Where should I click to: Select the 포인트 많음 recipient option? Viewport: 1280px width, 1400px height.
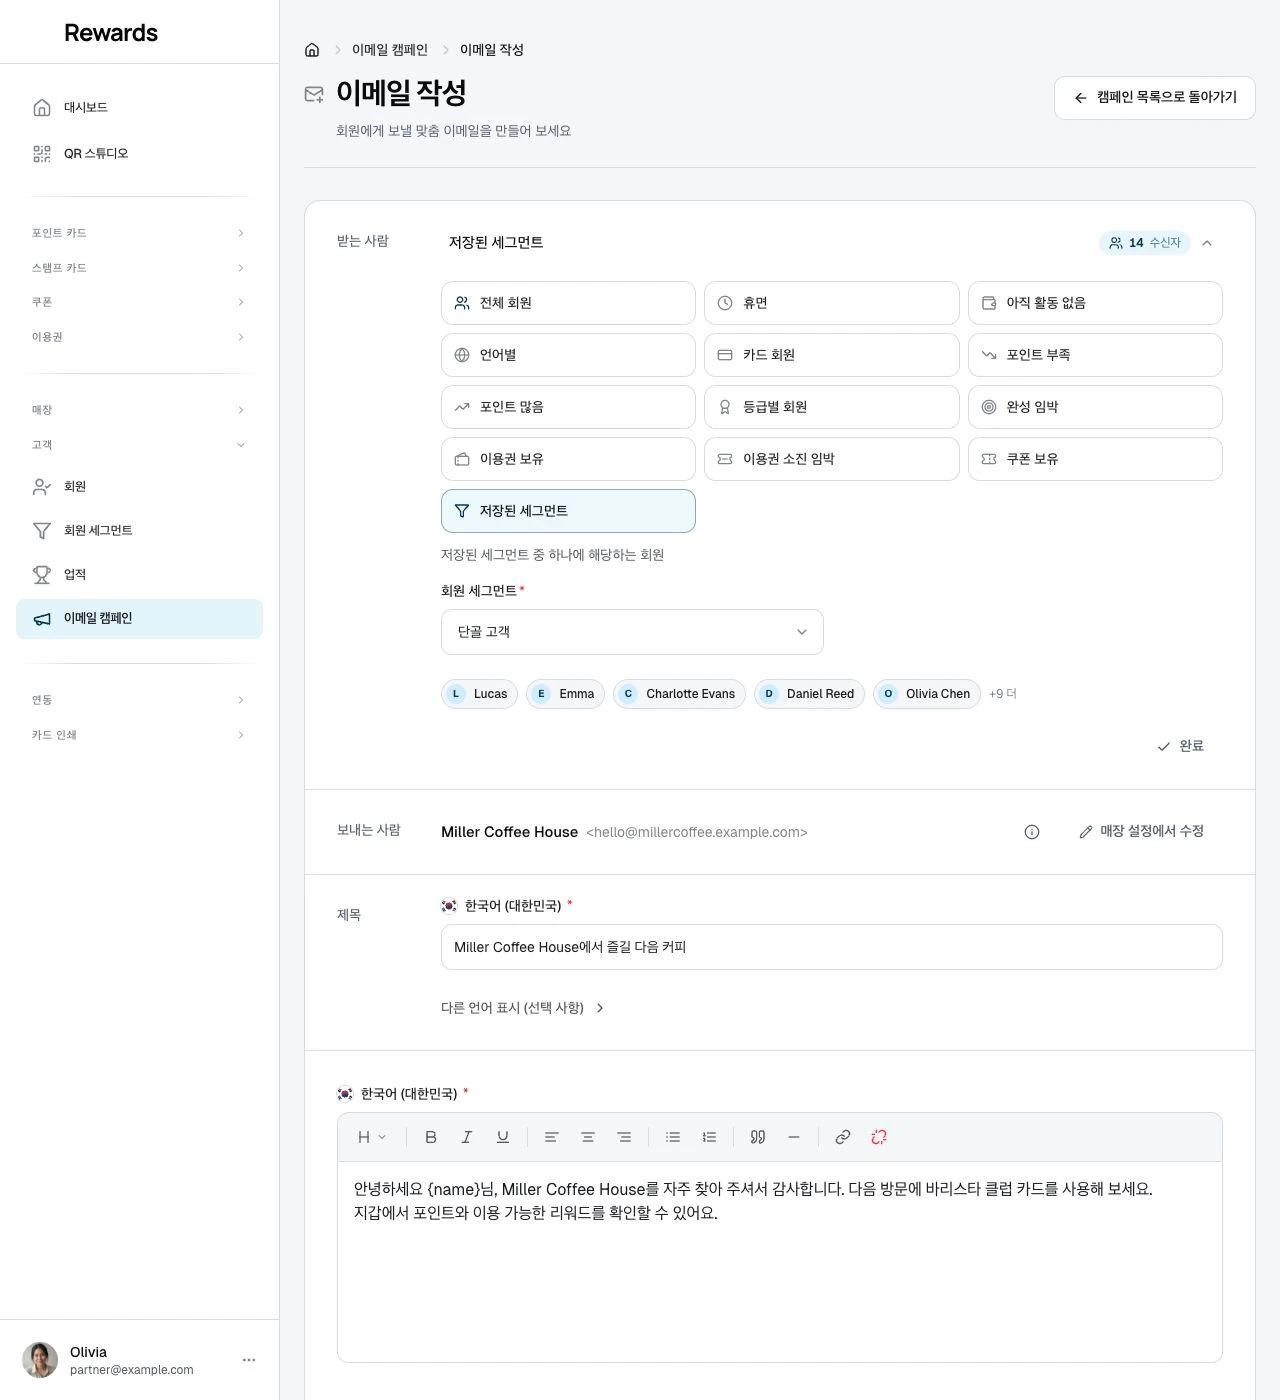tap(568, 407)
